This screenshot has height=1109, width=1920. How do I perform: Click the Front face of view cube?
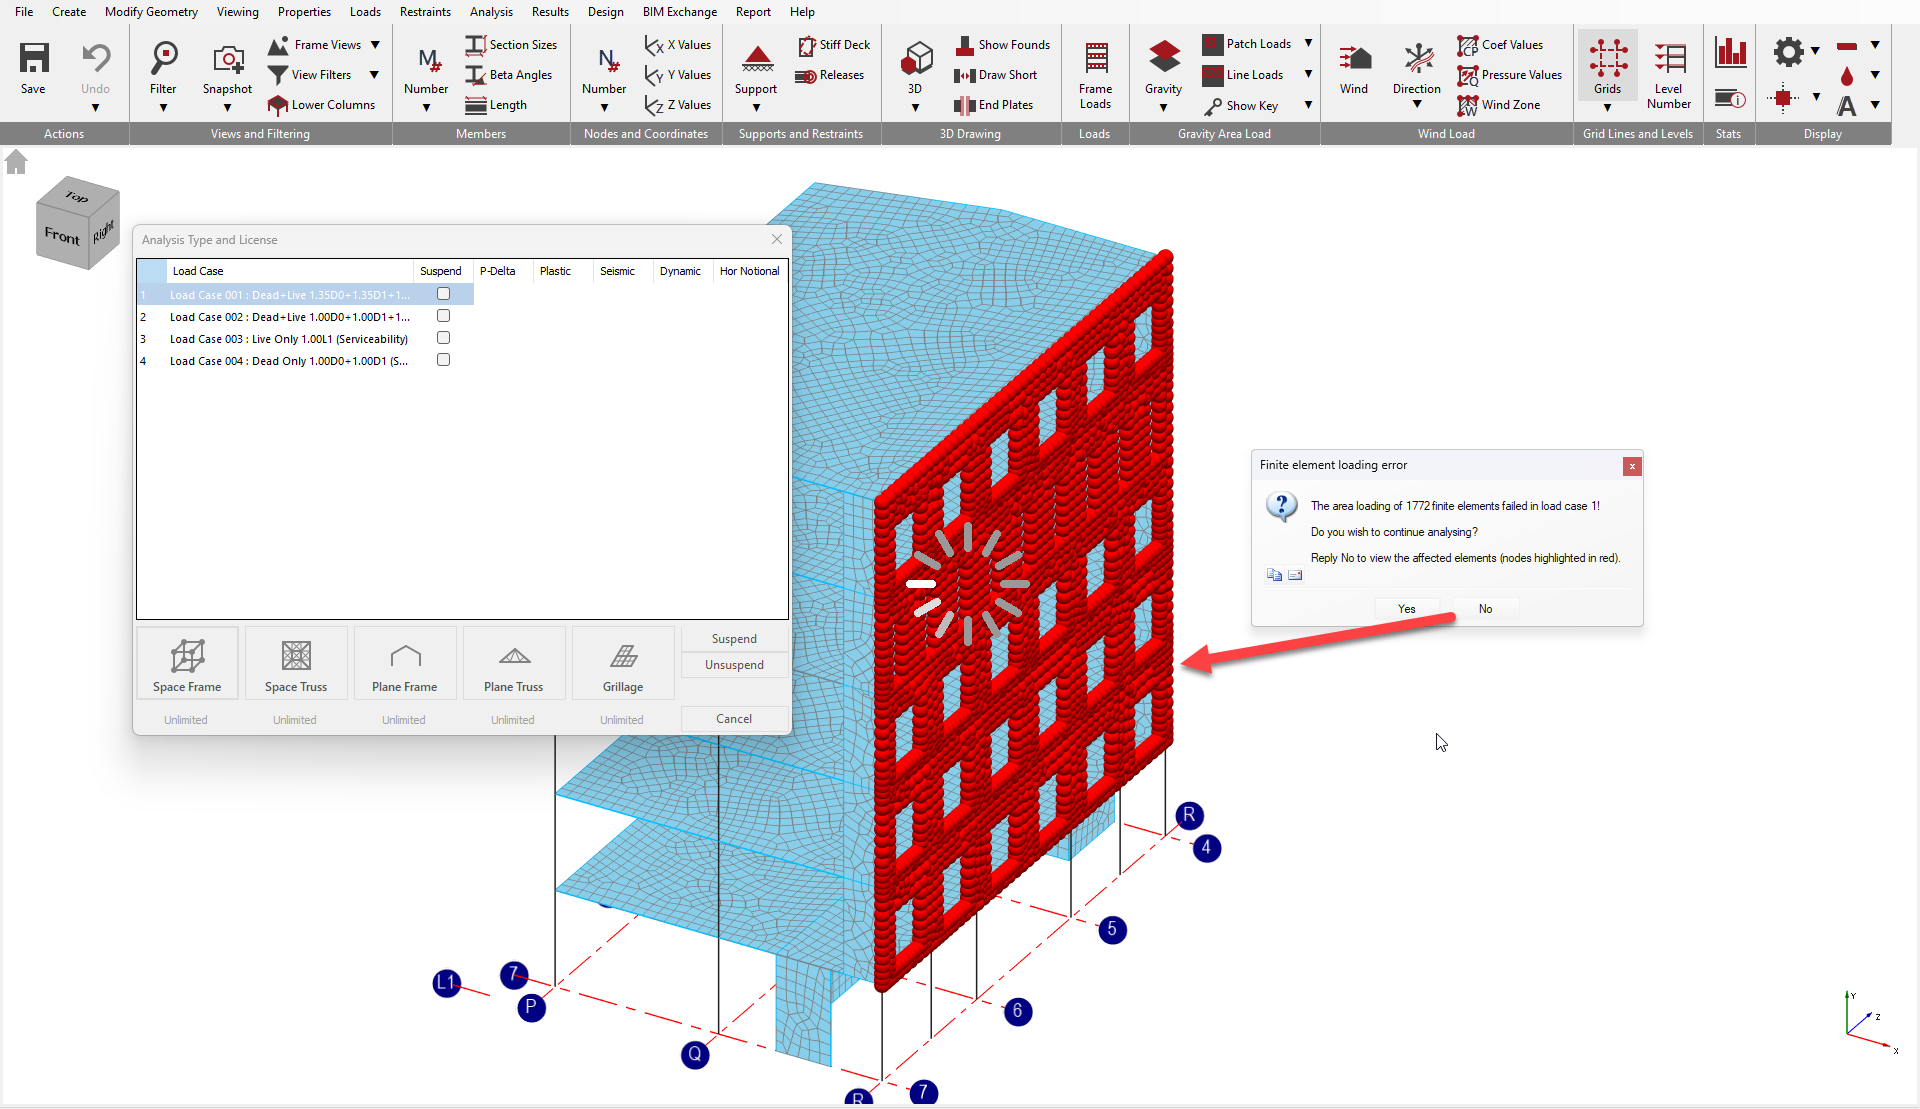point(62,236)
